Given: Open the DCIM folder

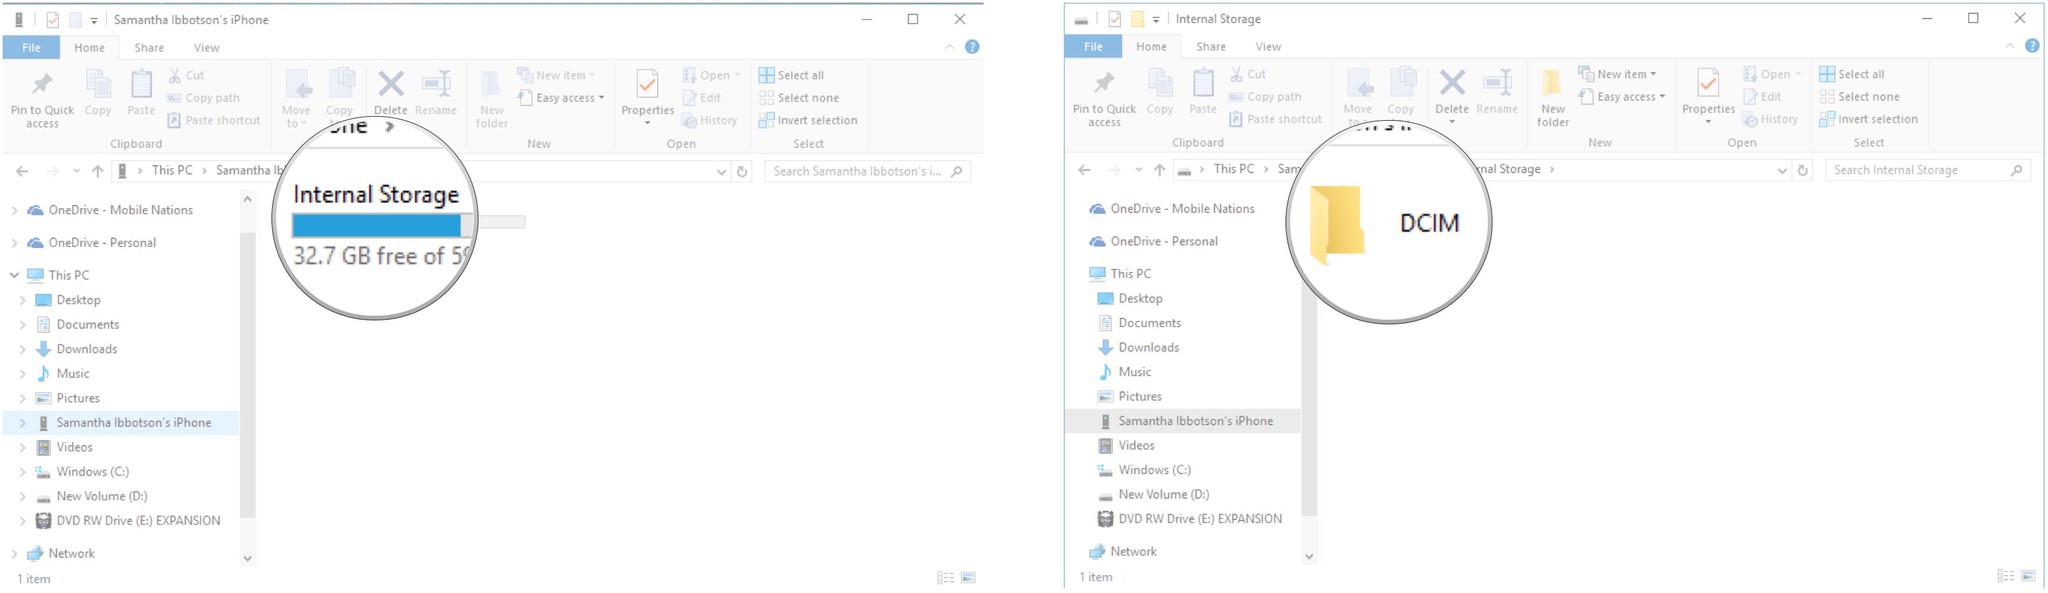Looking at the screenshot, I should tap(1388, 224).
